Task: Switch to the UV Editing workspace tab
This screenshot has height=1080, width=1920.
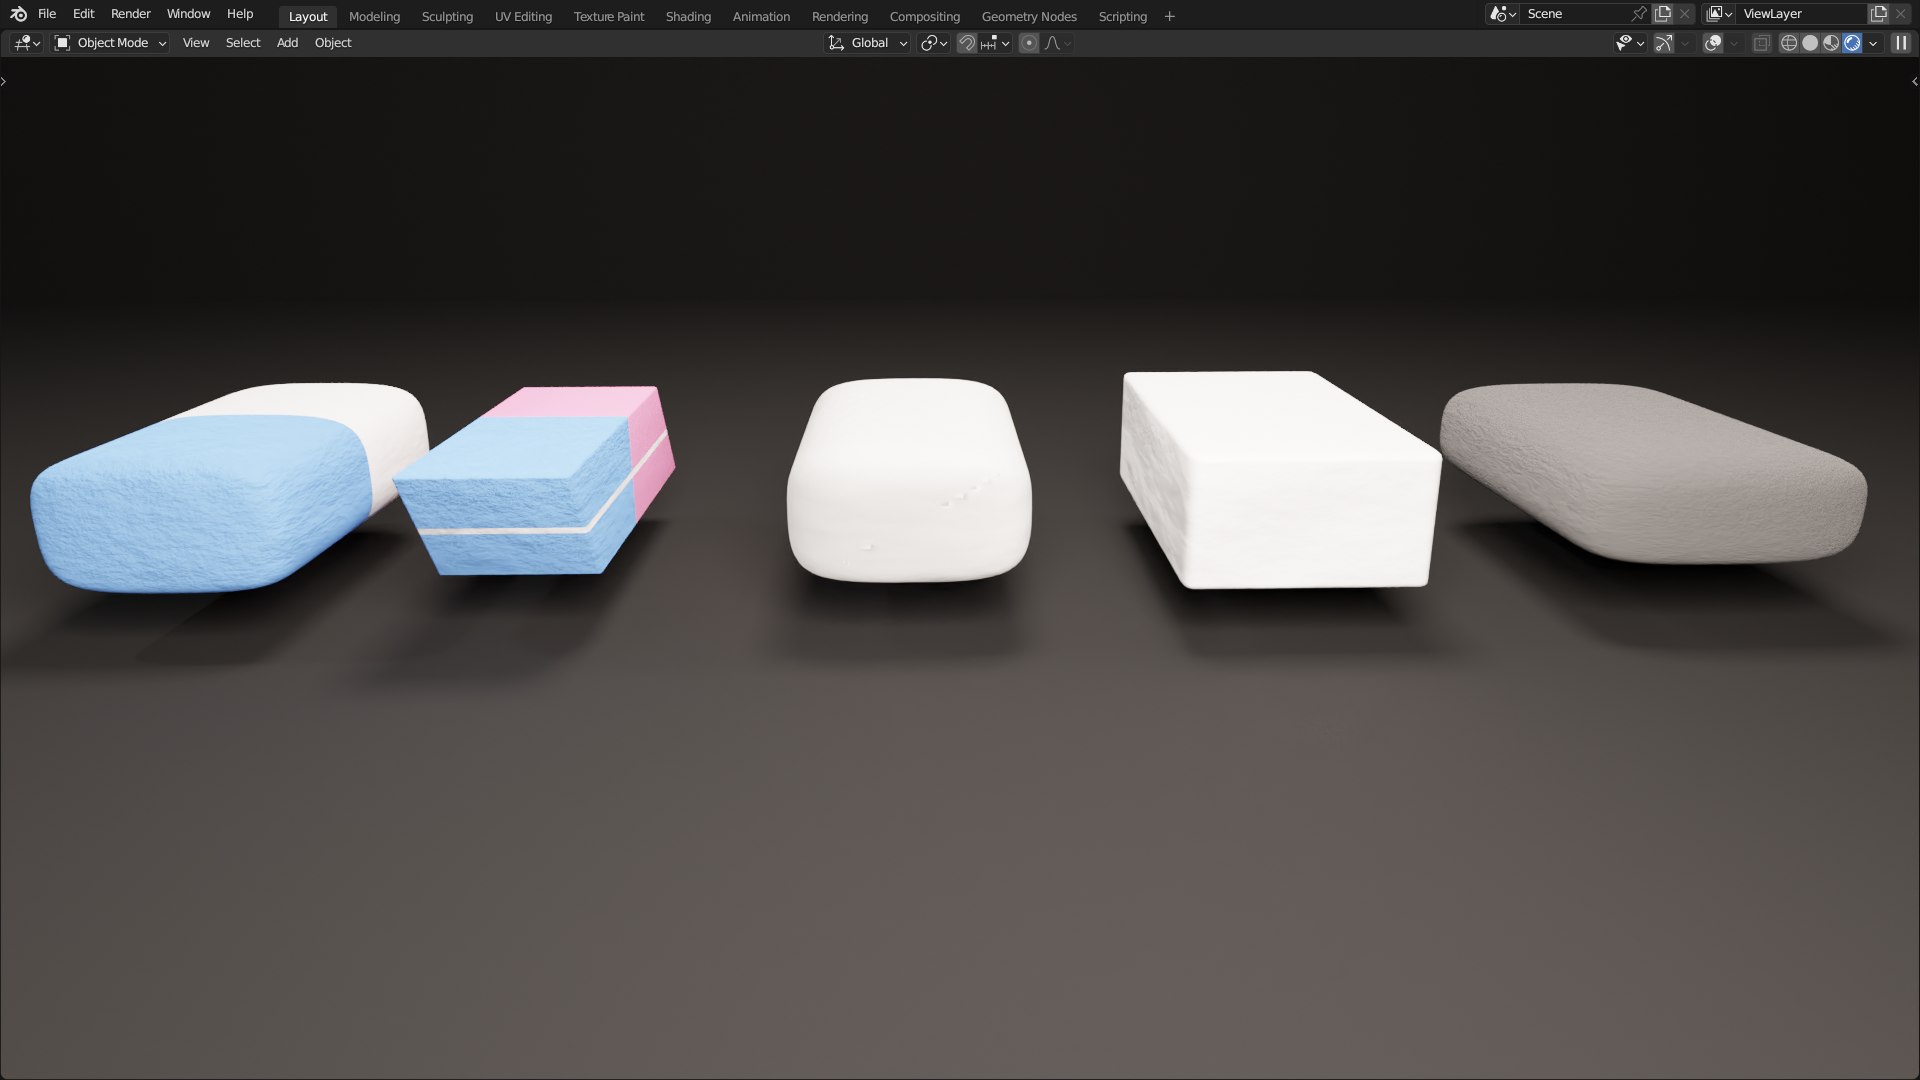Action: 523,16
